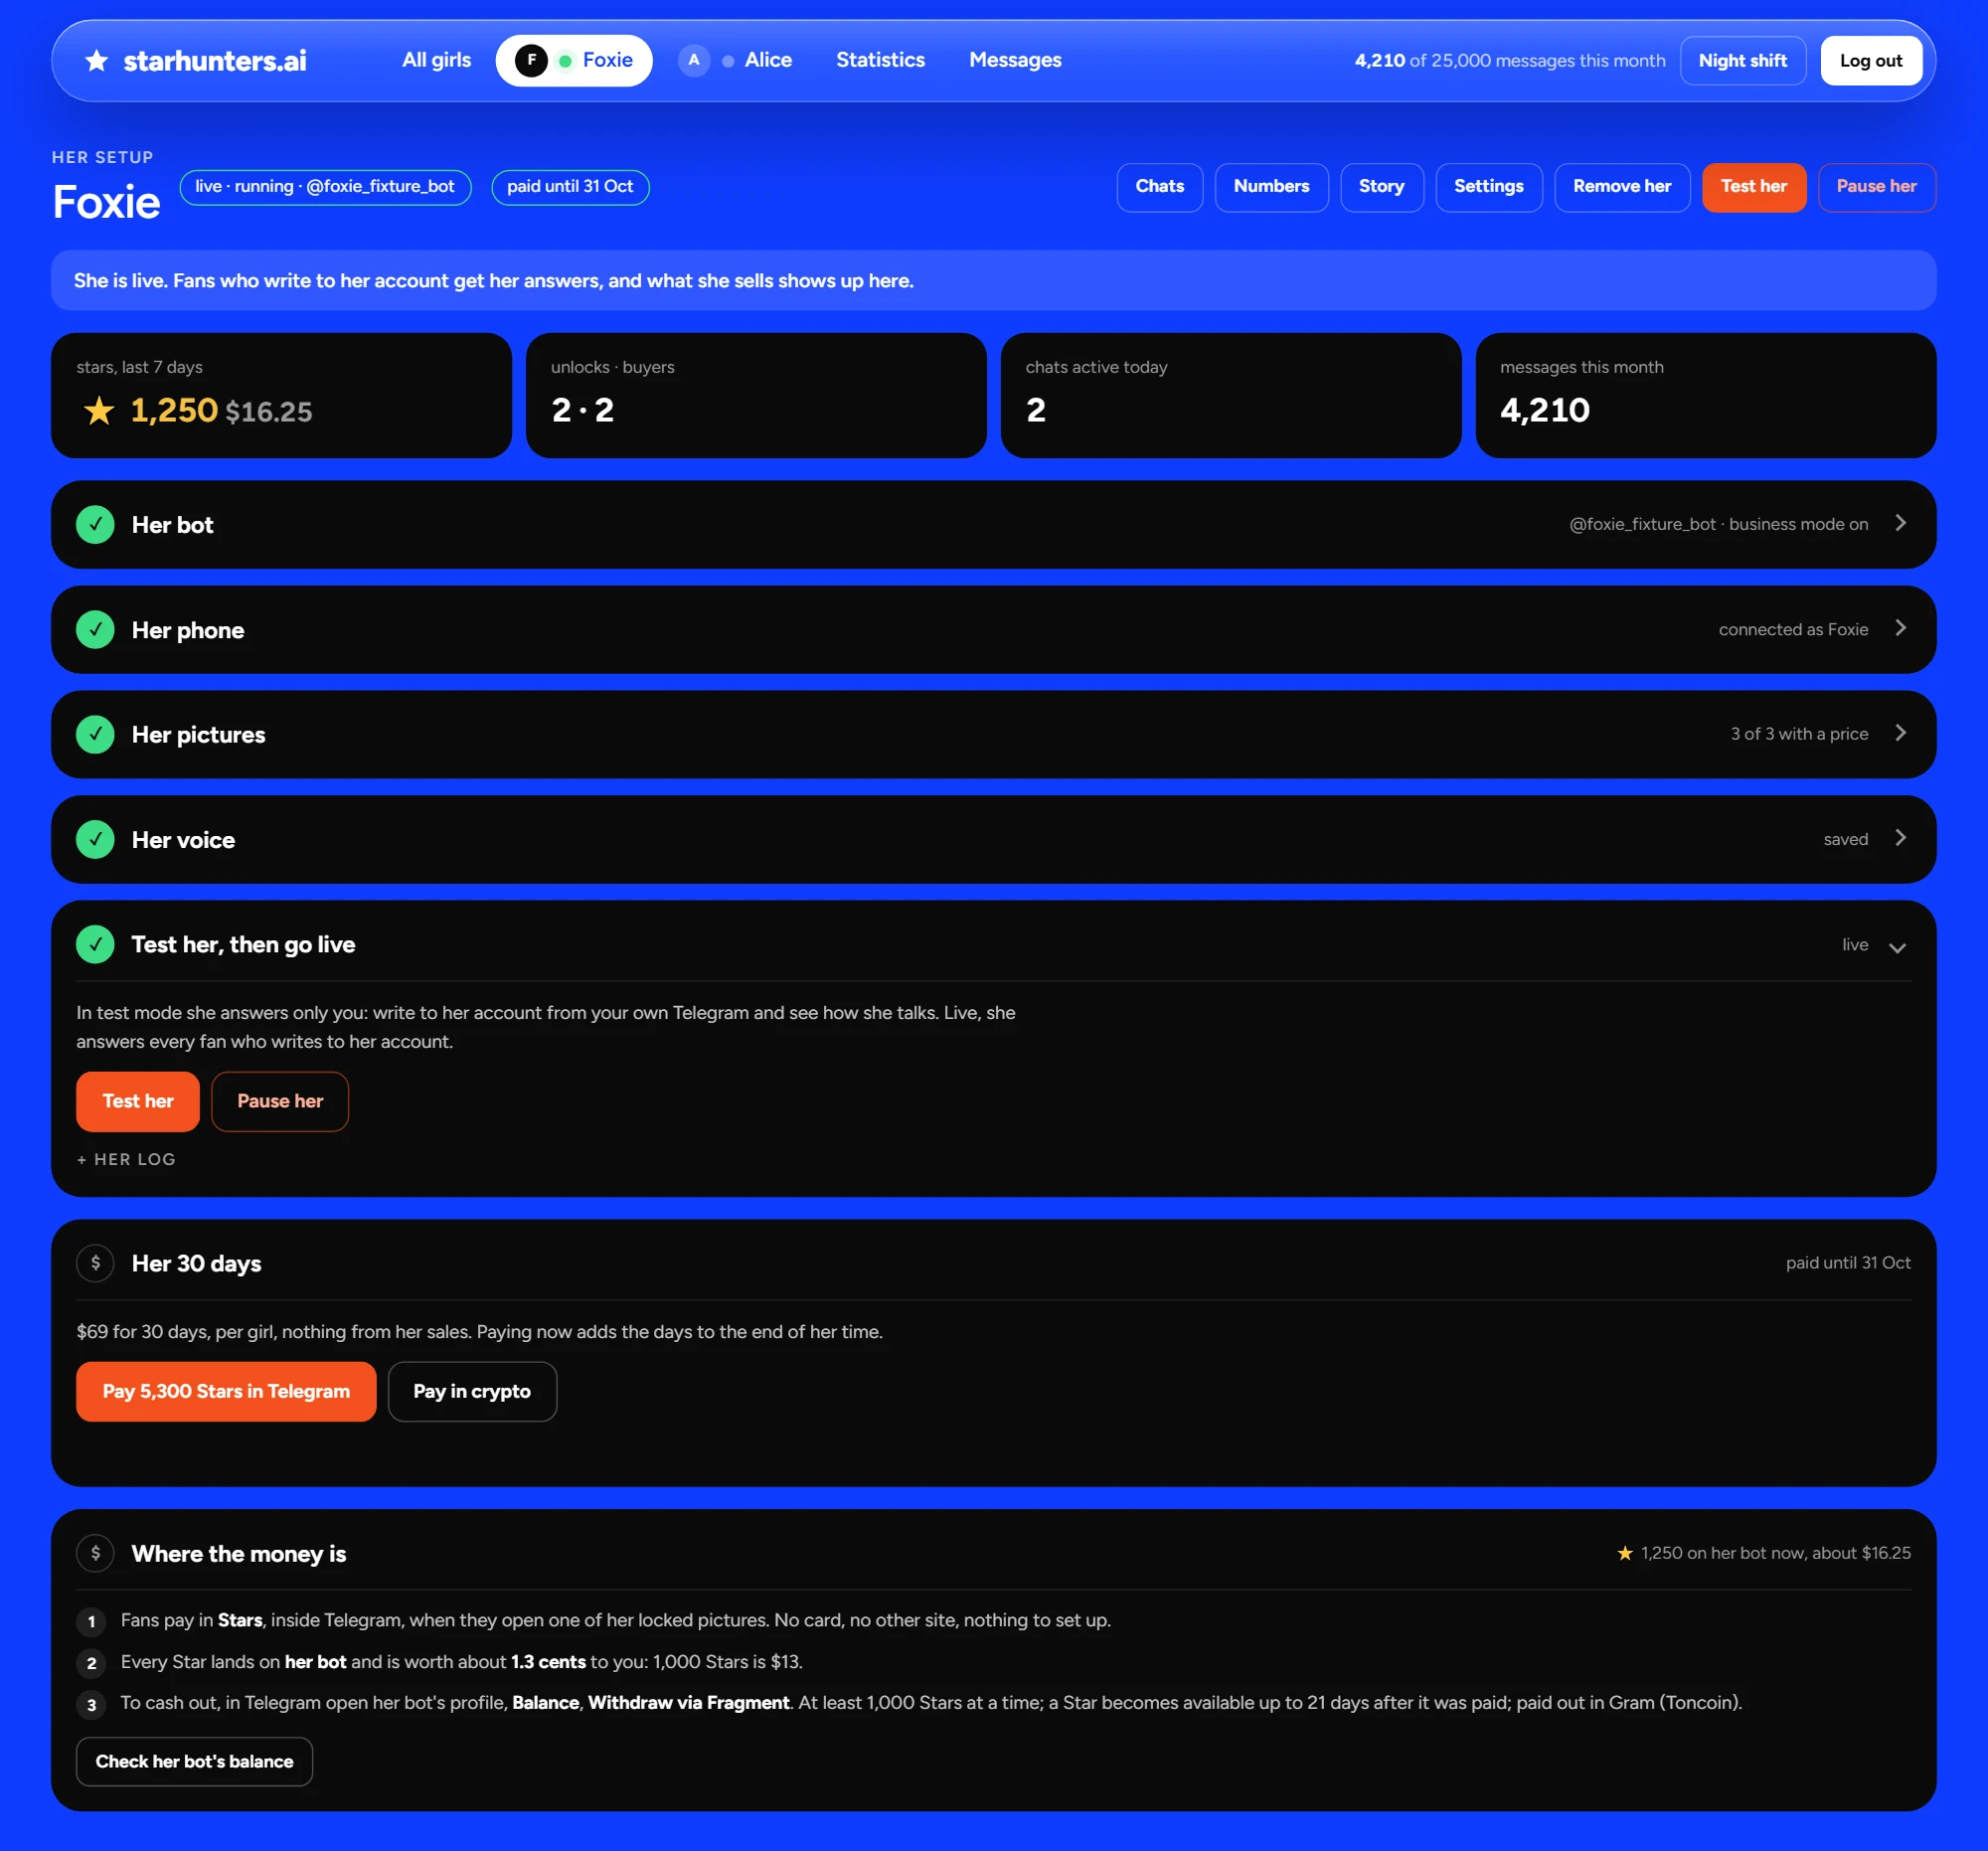Screen dimensions: 1988x1851
Task: Click Pause her in the header
Action: (x=1876, y=187)
